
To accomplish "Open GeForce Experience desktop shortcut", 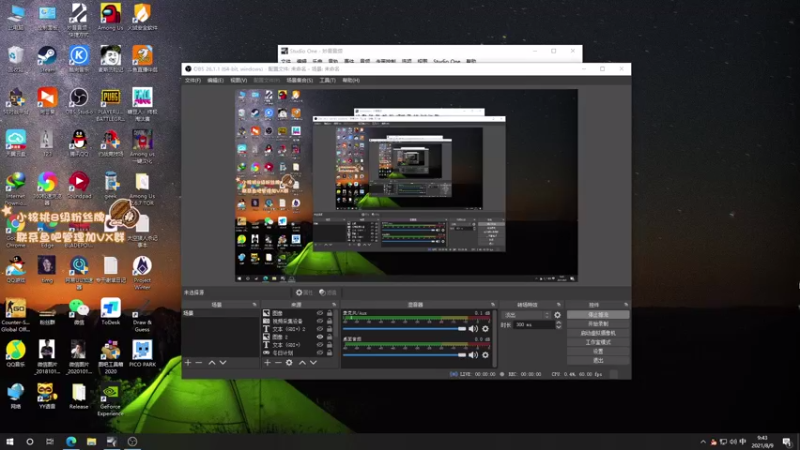I will [x=110, y=399].
